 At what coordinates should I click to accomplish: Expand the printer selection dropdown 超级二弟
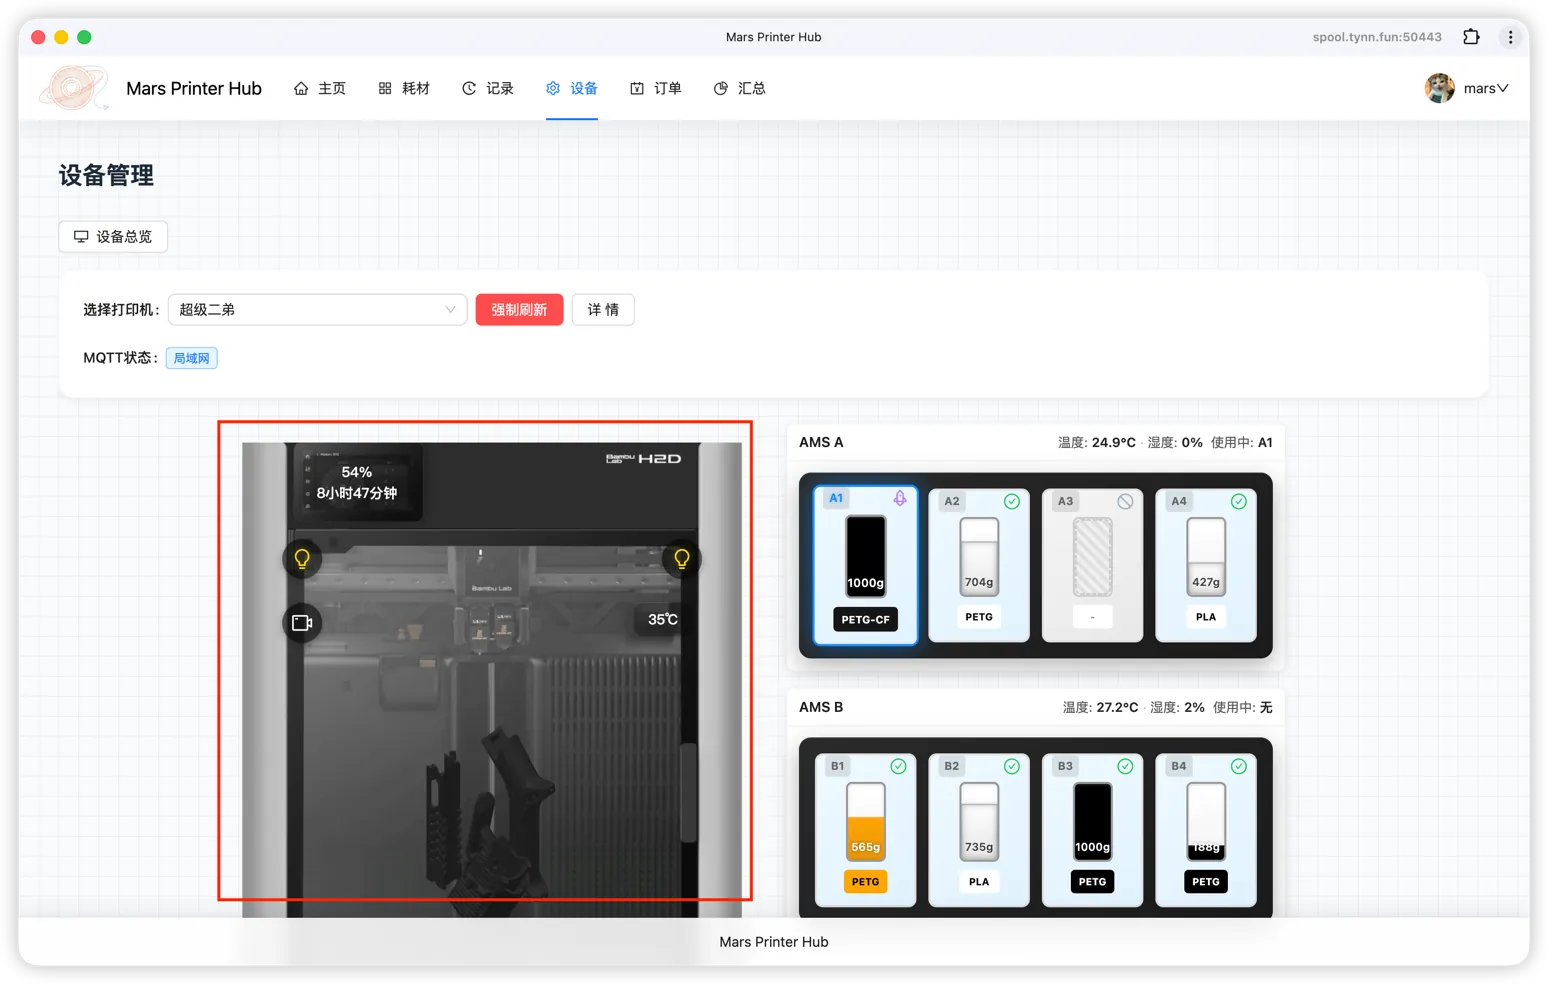click(x=317, y=310)
